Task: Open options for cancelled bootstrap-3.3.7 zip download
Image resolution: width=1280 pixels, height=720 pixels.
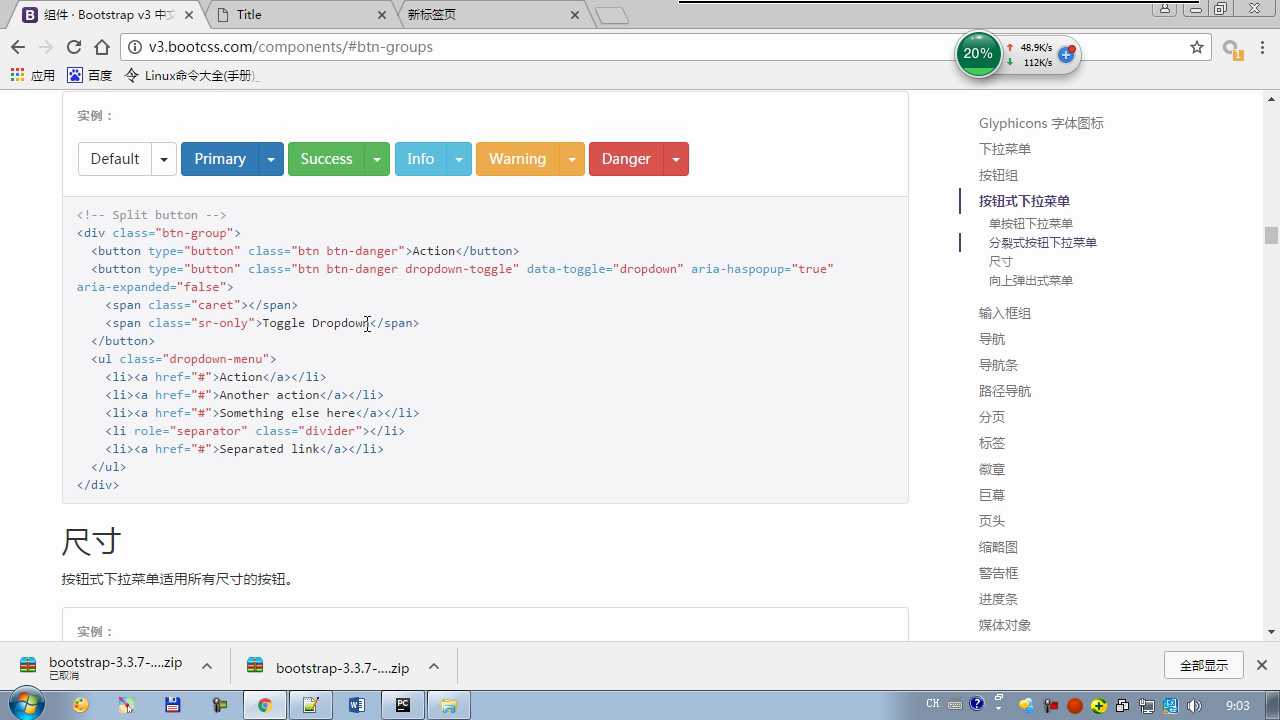Action: 207,666
